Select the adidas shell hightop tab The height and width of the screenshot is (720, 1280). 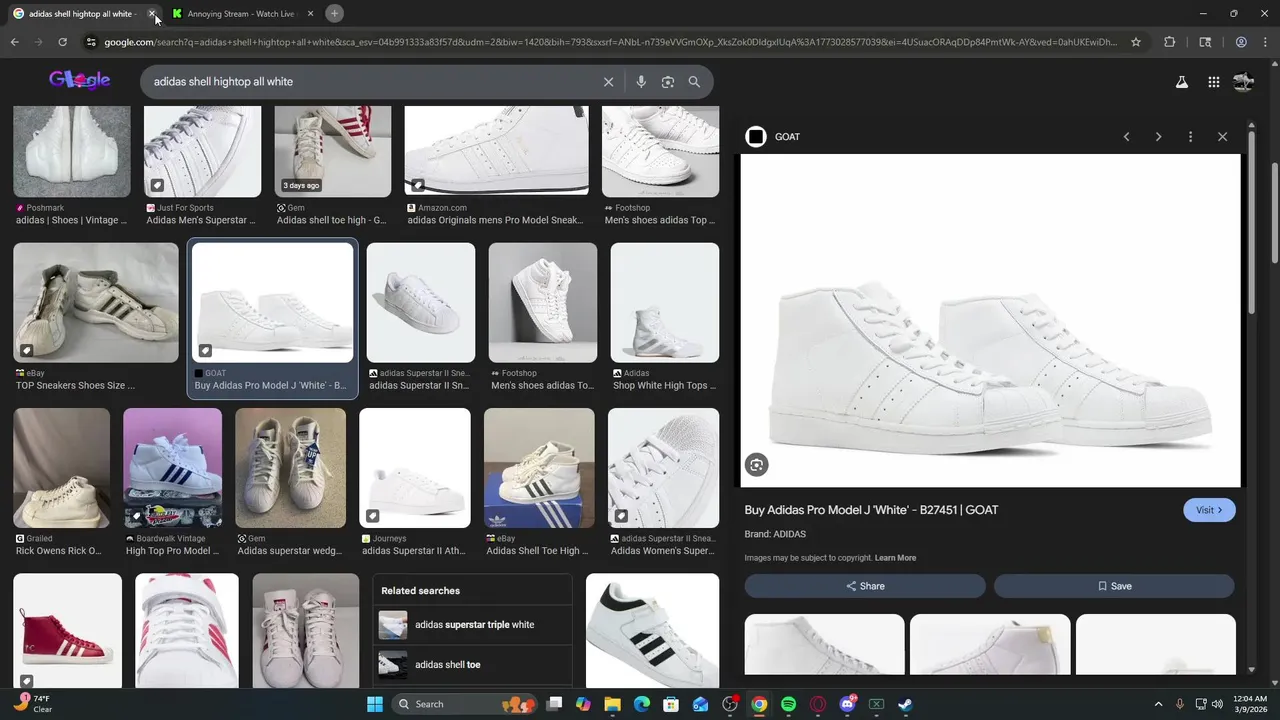(82, 14)
